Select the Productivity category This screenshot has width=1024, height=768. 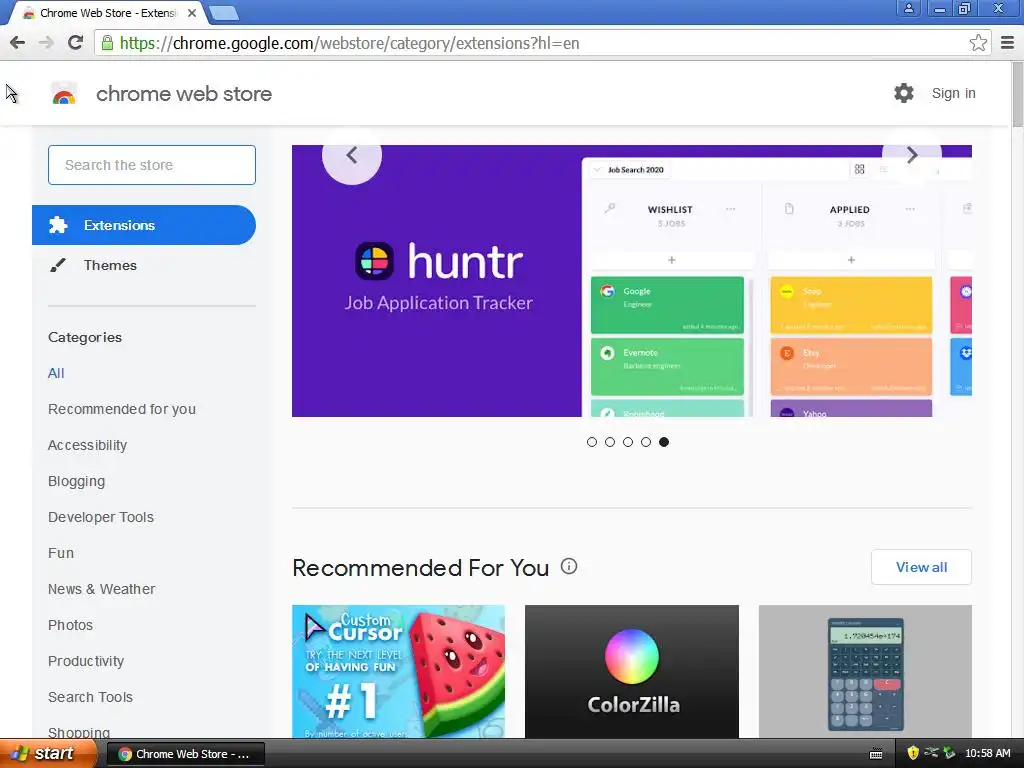pos(86,661)
